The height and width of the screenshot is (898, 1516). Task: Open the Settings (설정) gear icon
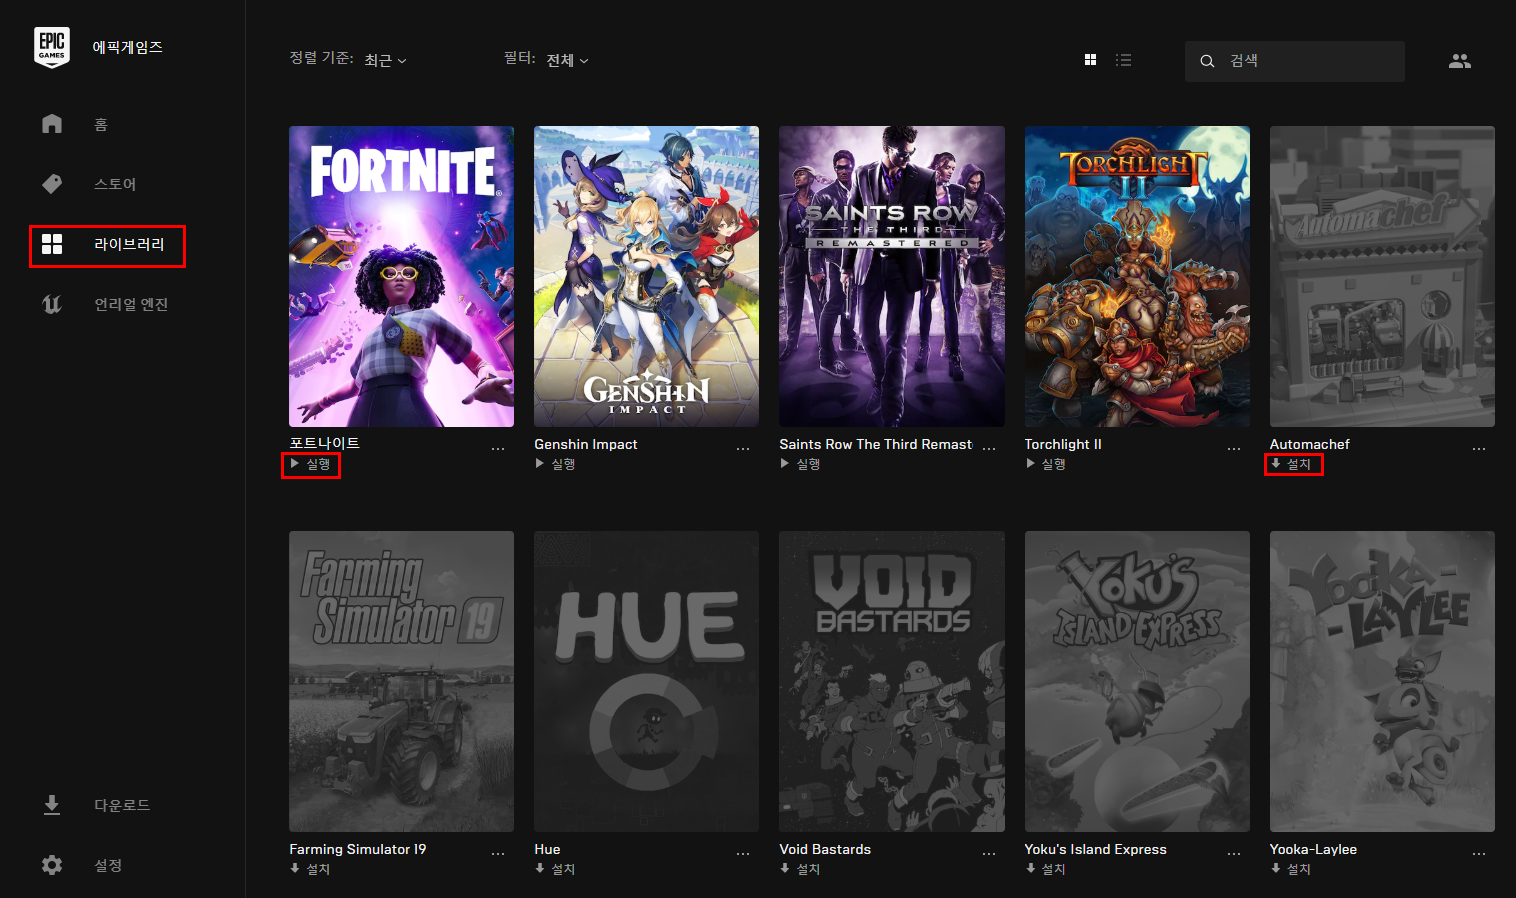(x=52, y=865)
